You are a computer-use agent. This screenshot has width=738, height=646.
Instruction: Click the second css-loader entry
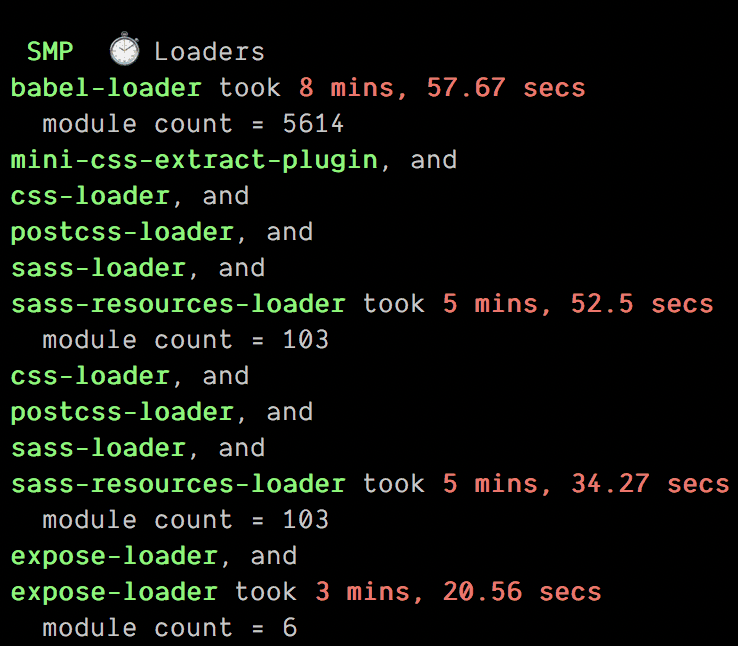coord(90,376)
